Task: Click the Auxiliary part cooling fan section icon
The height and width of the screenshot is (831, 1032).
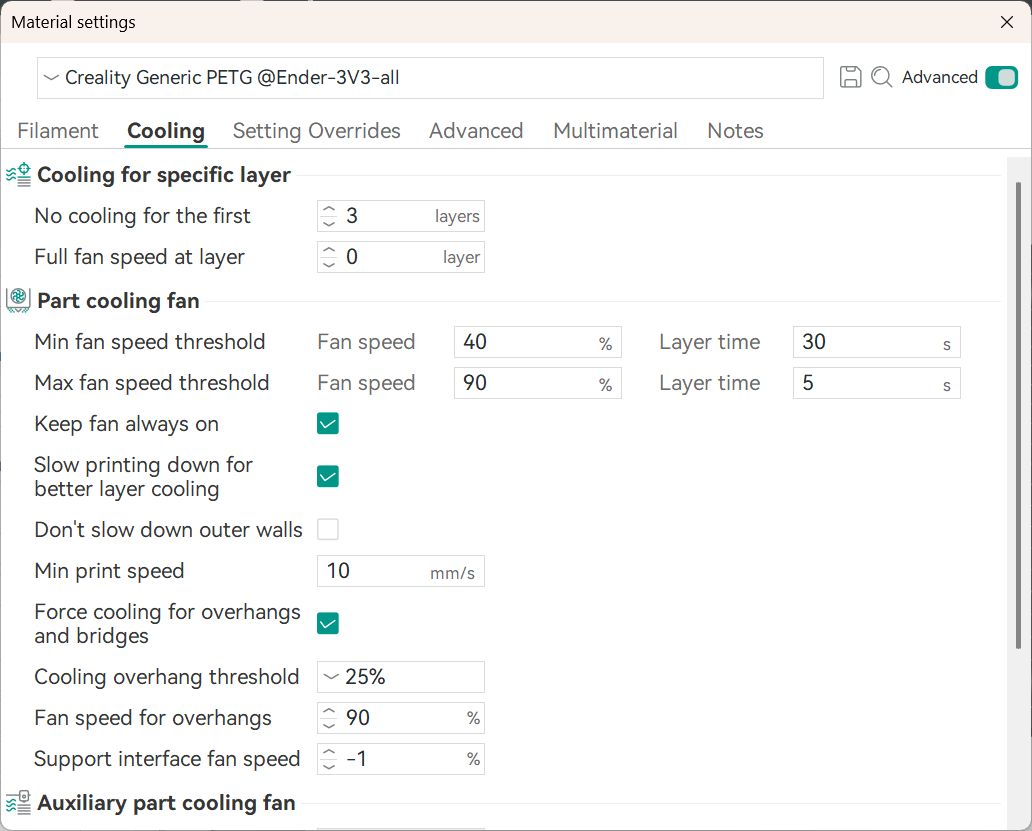Action: point(18,803)
